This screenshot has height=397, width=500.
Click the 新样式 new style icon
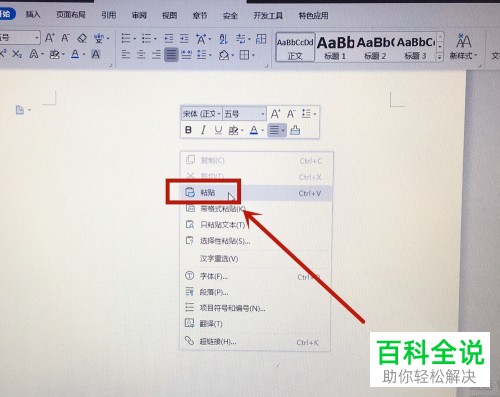coord(464,46)
